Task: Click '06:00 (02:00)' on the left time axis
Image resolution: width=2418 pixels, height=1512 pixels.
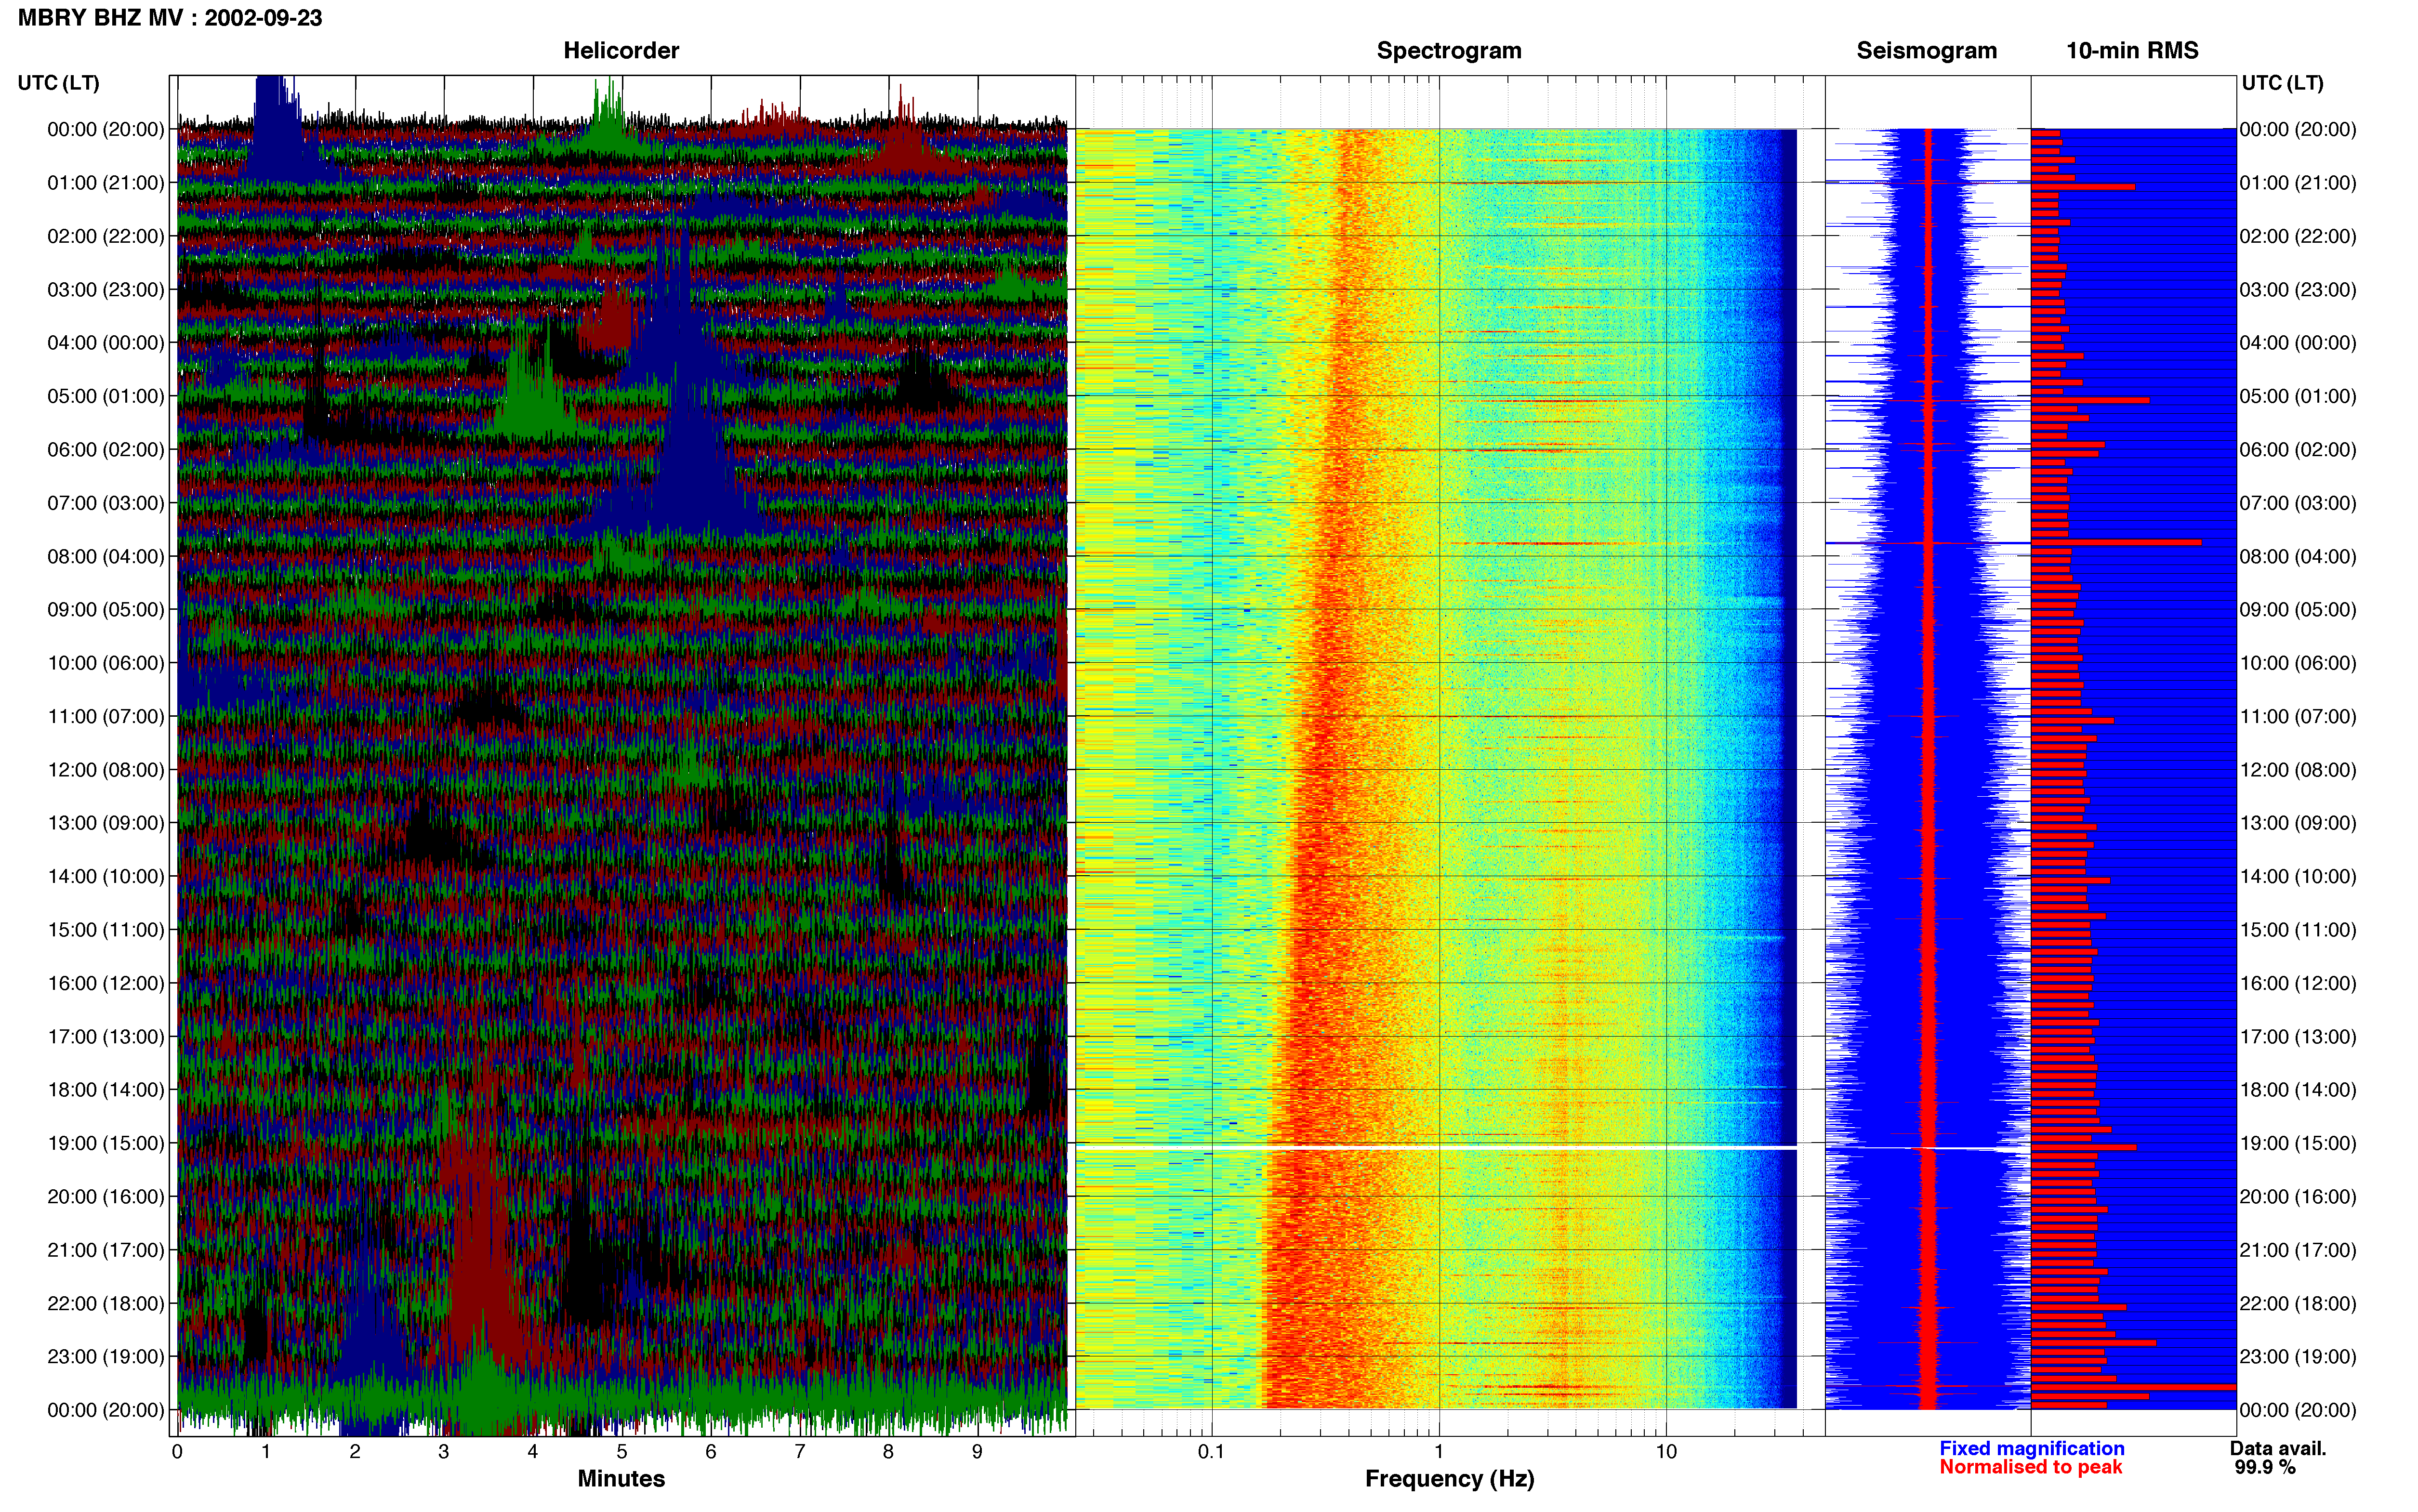Action: (x=105, y=450)
